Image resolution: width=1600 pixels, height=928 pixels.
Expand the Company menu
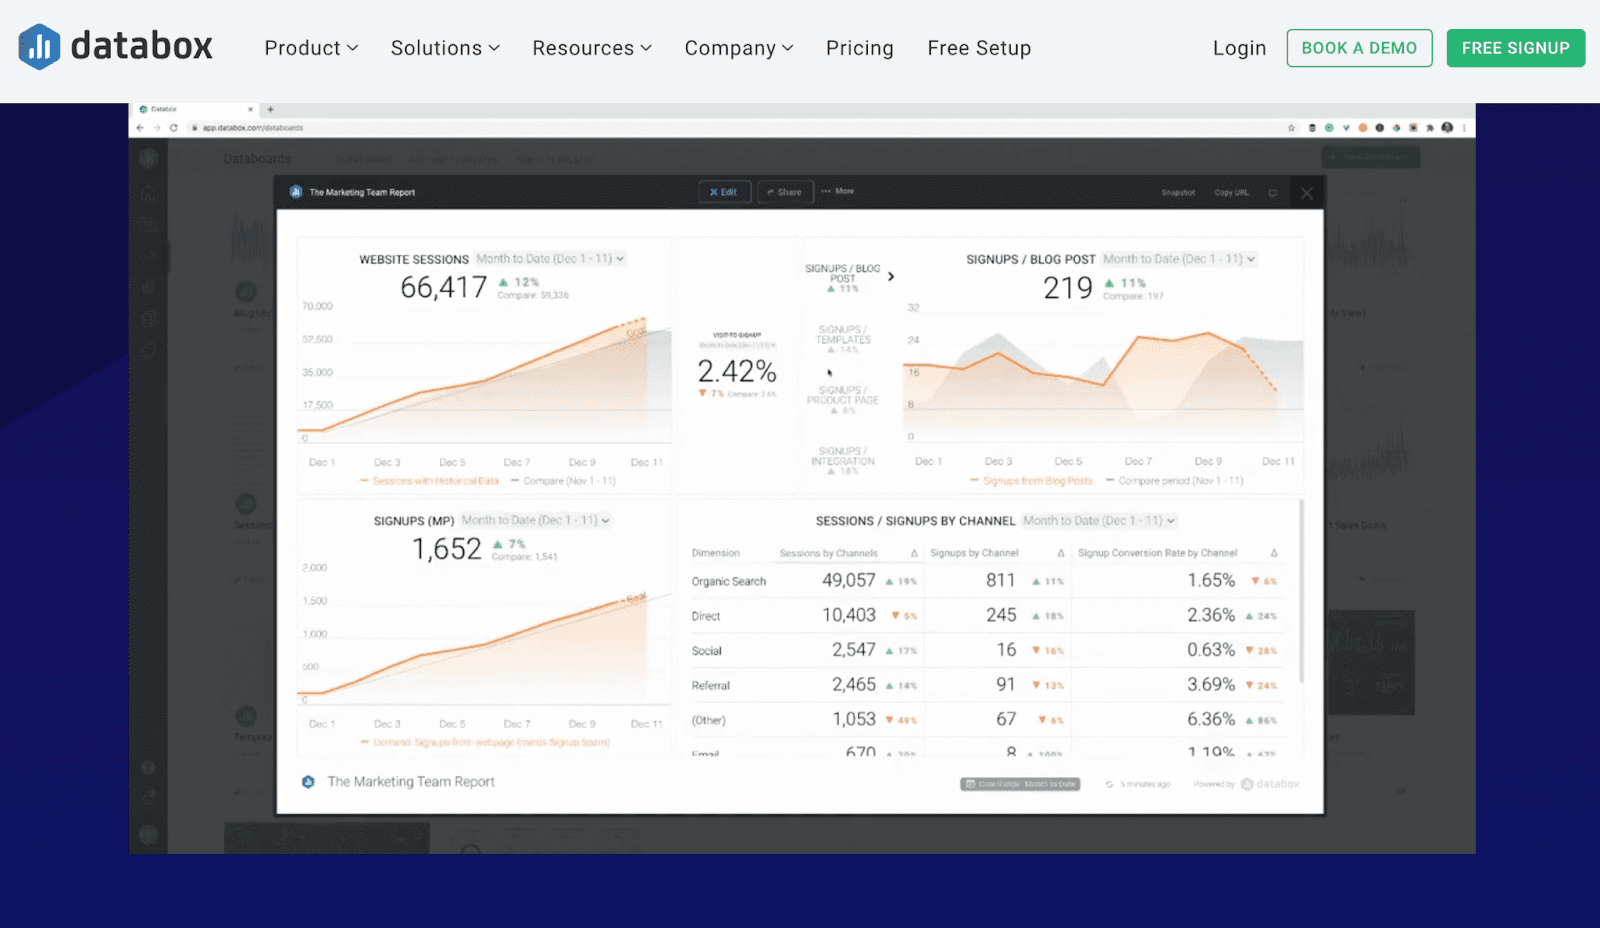point(739,48)
